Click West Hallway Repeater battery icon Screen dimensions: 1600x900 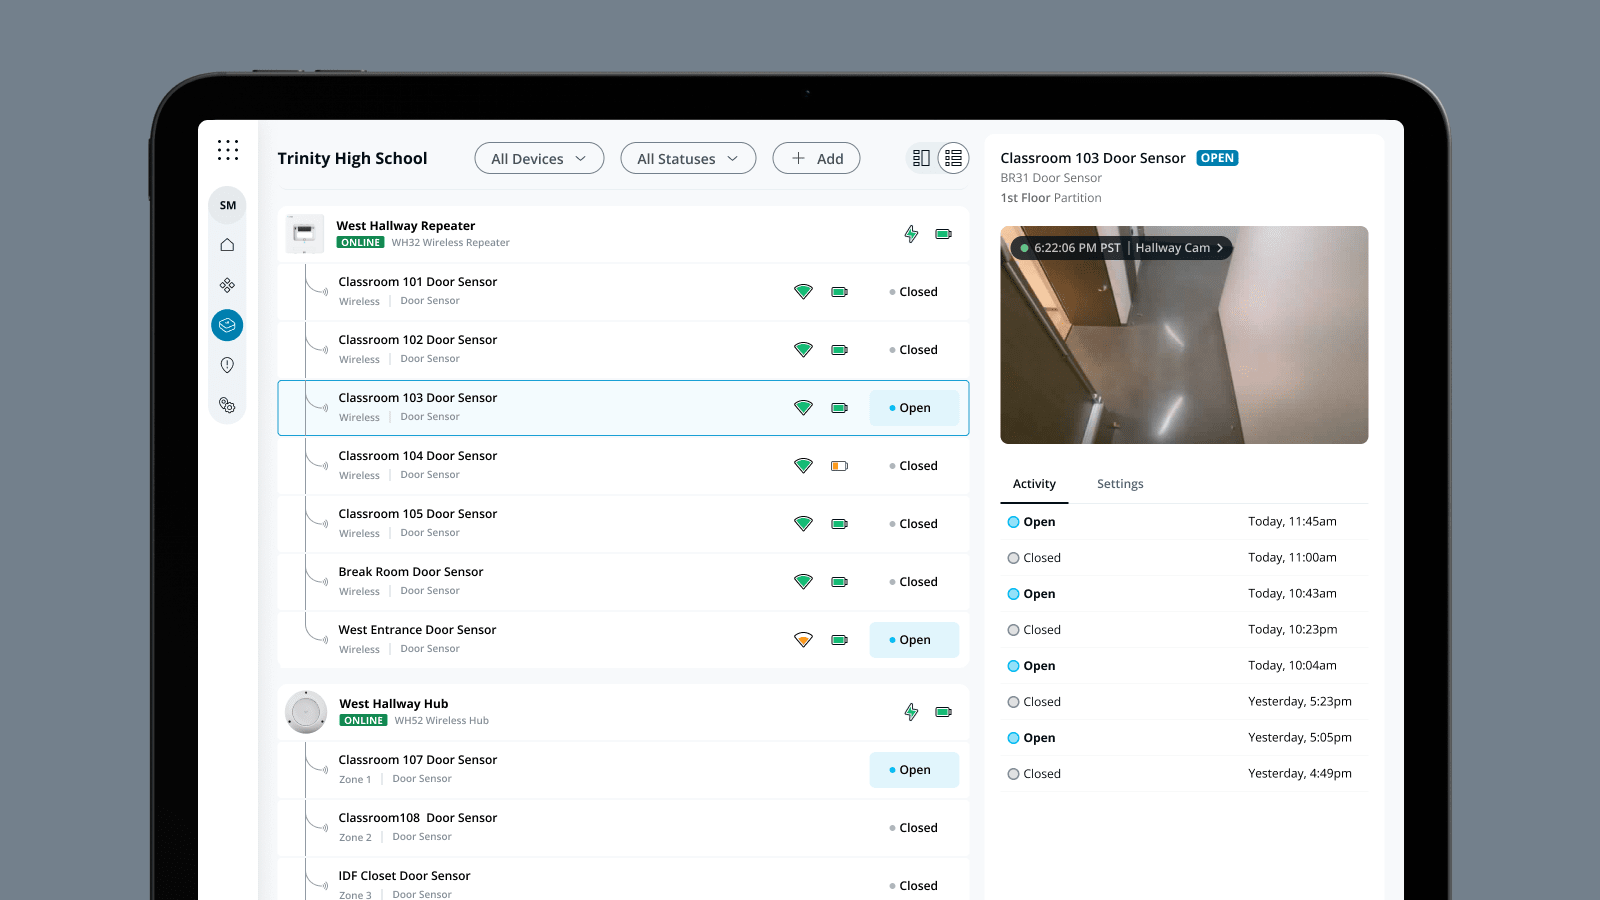(943, 234)
